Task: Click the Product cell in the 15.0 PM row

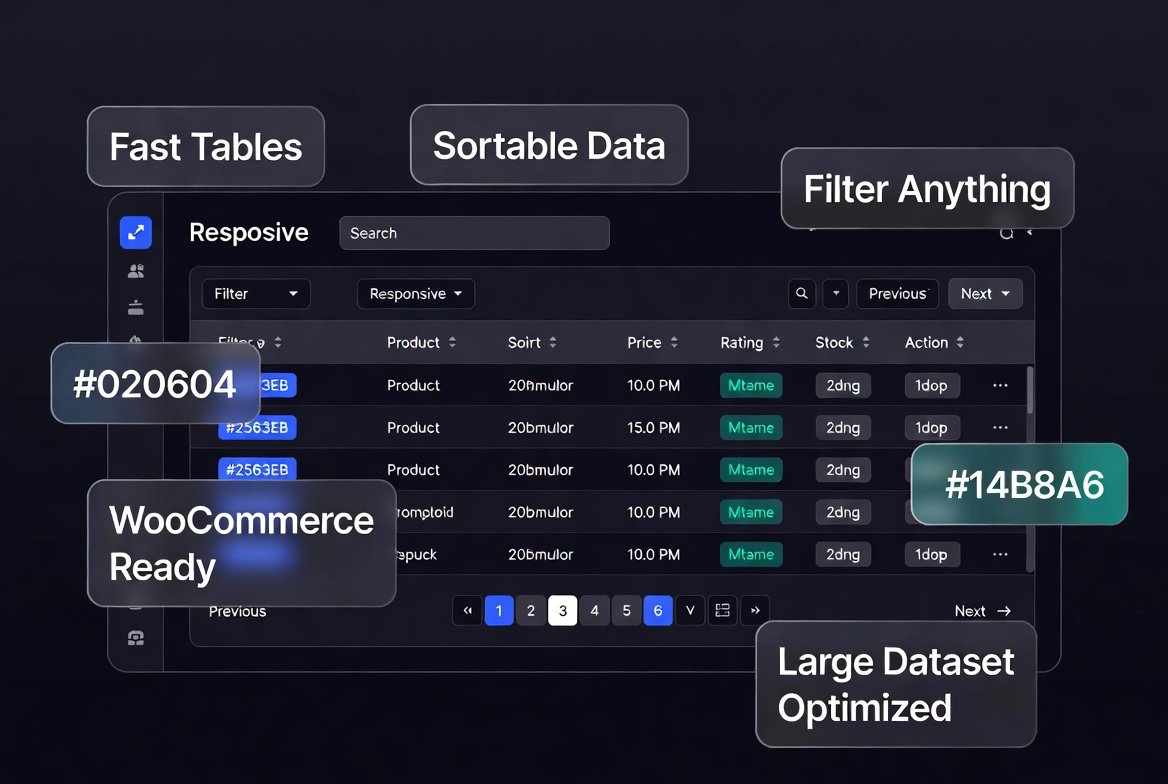Action: point(413,428)
